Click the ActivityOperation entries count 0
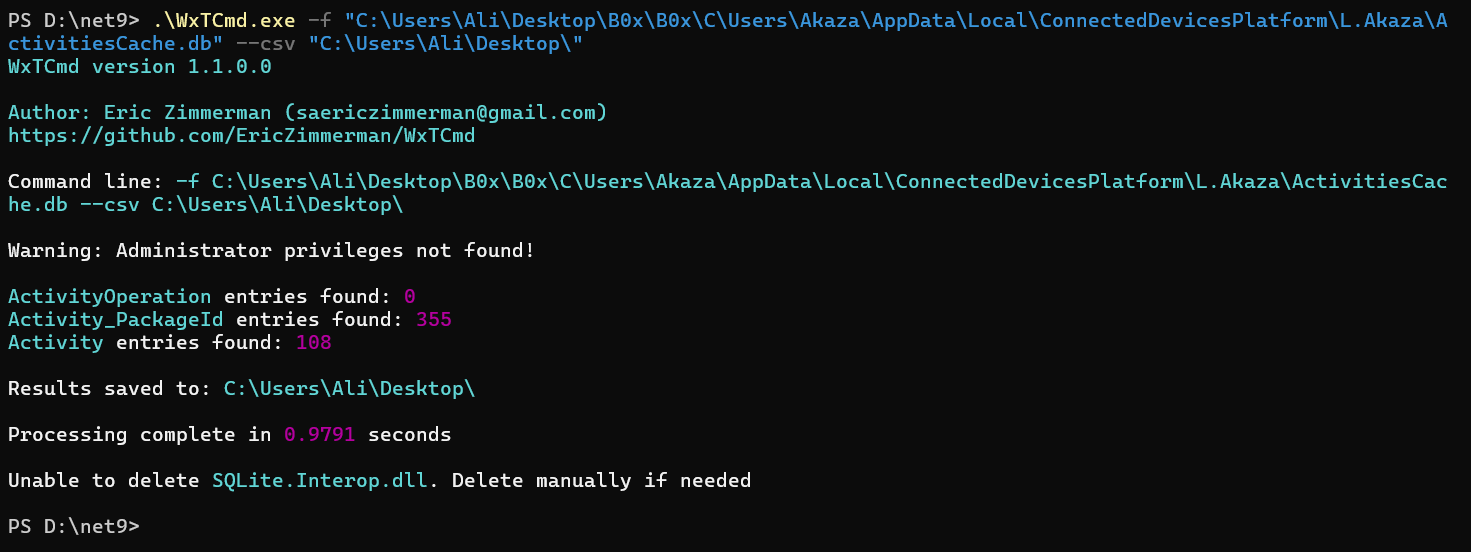Image resolution: width=1471 pixels, height=552 pixels. 409,296
